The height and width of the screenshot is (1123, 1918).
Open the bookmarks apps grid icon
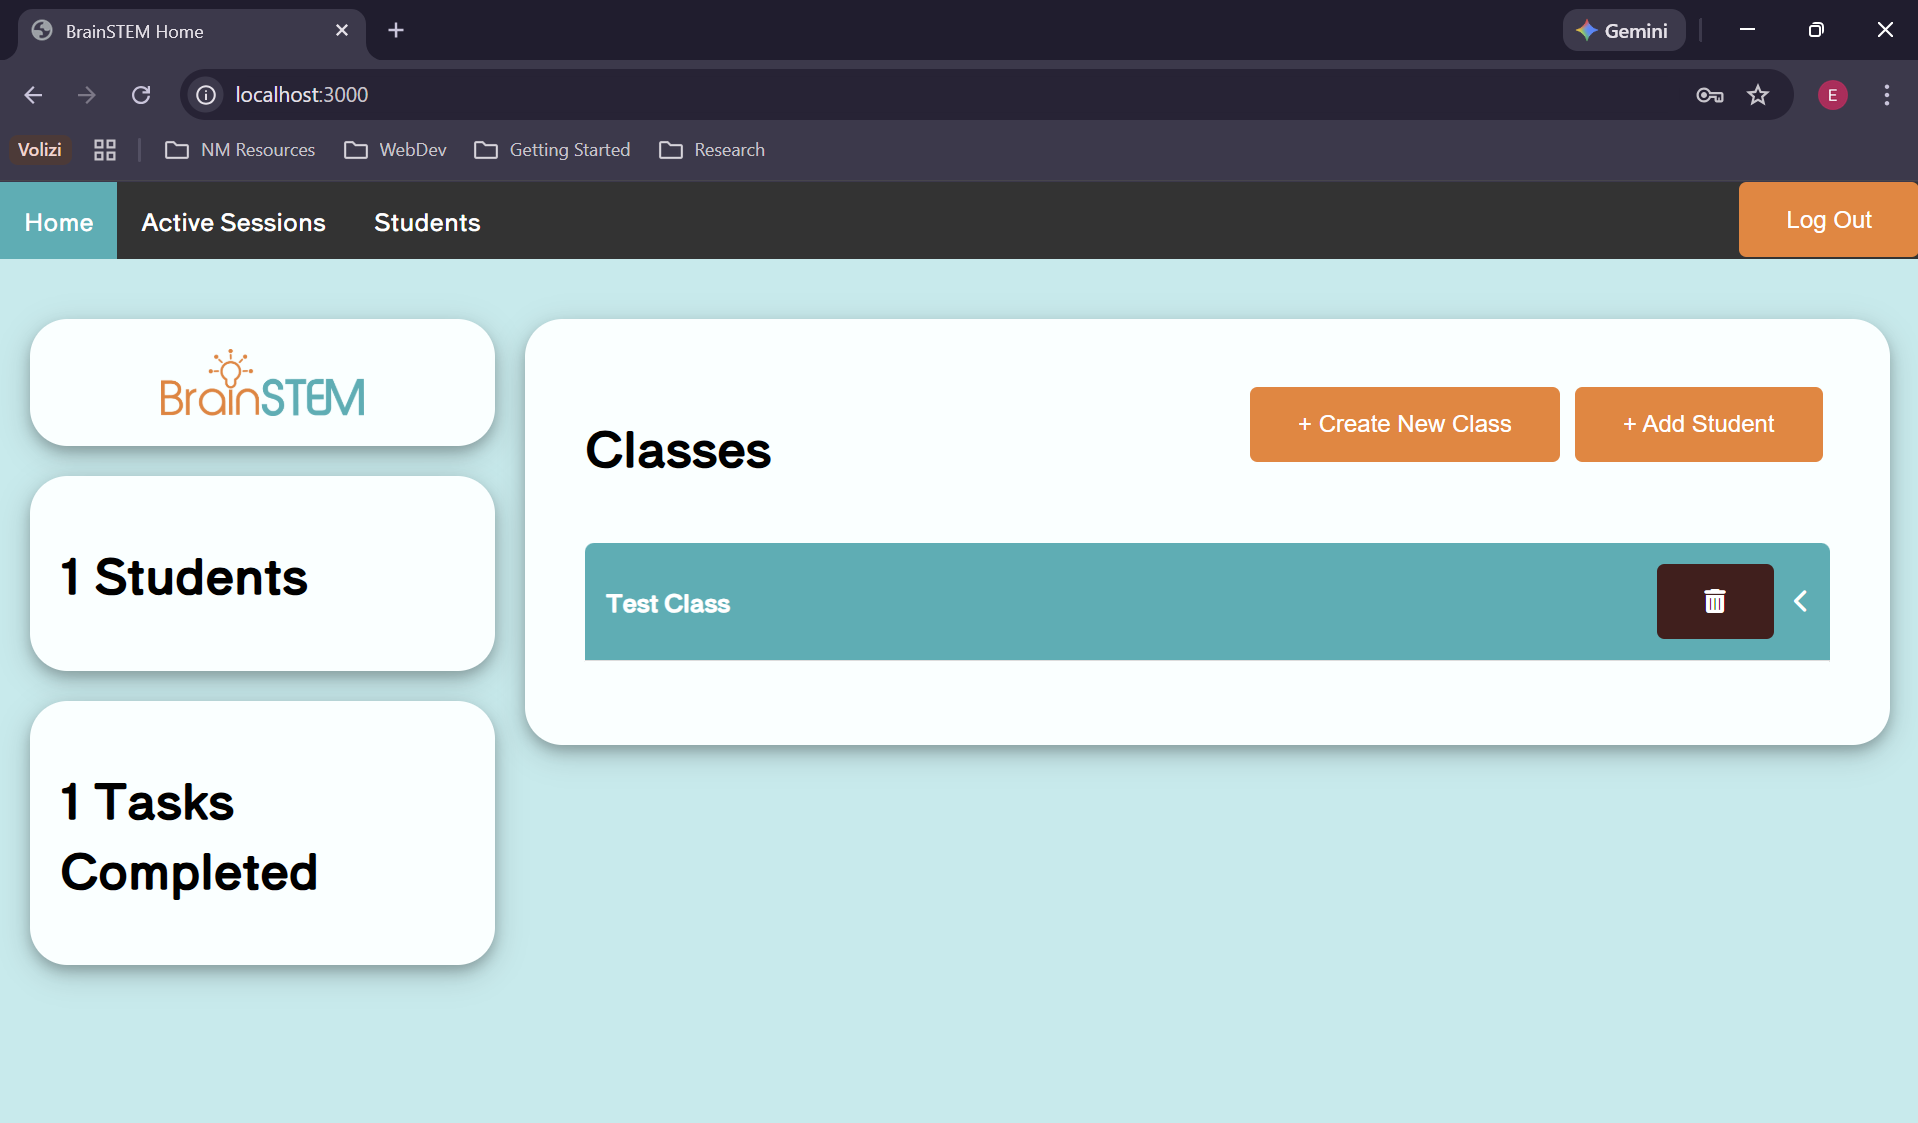pyautogui.click(x=105, y=150)
